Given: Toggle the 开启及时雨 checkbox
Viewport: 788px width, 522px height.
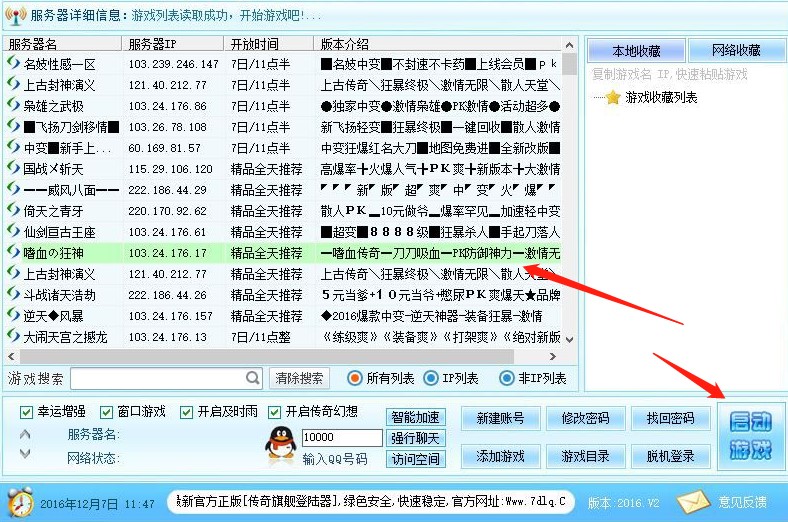Looking at the screenshot, I should point(186,412).
